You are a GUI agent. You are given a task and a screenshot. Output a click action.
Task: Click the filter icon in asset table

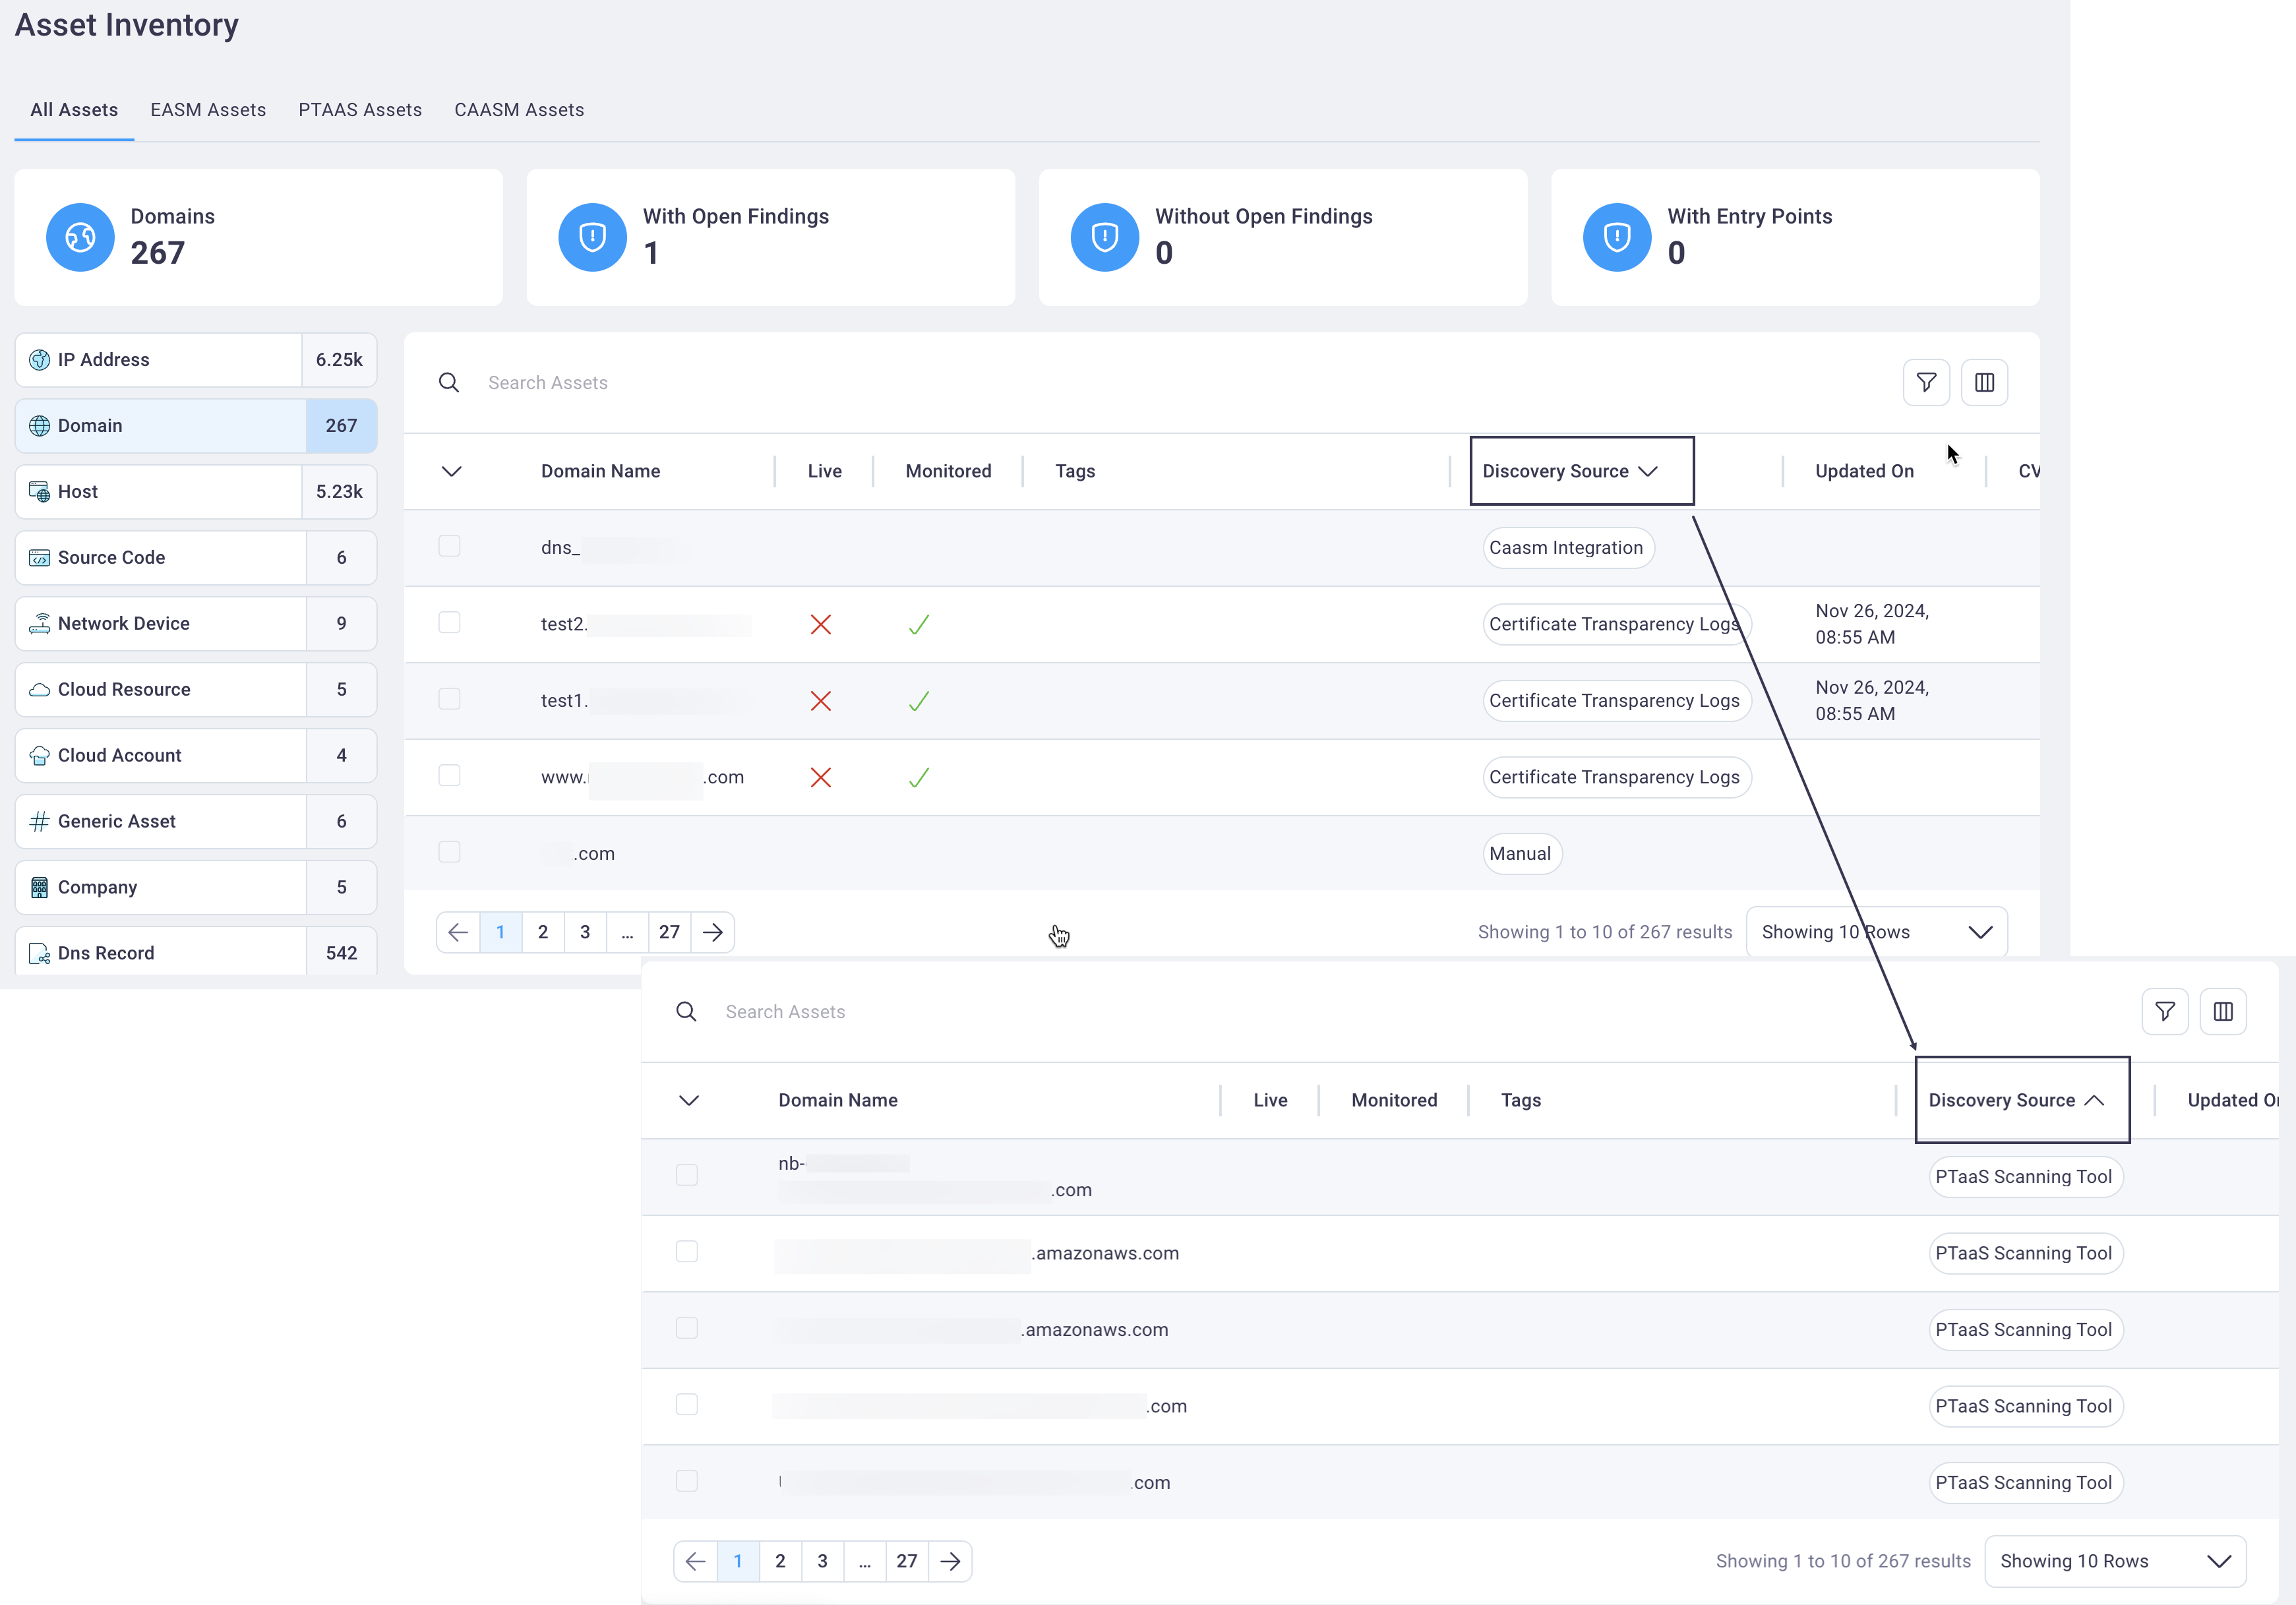coord(1926,382)
